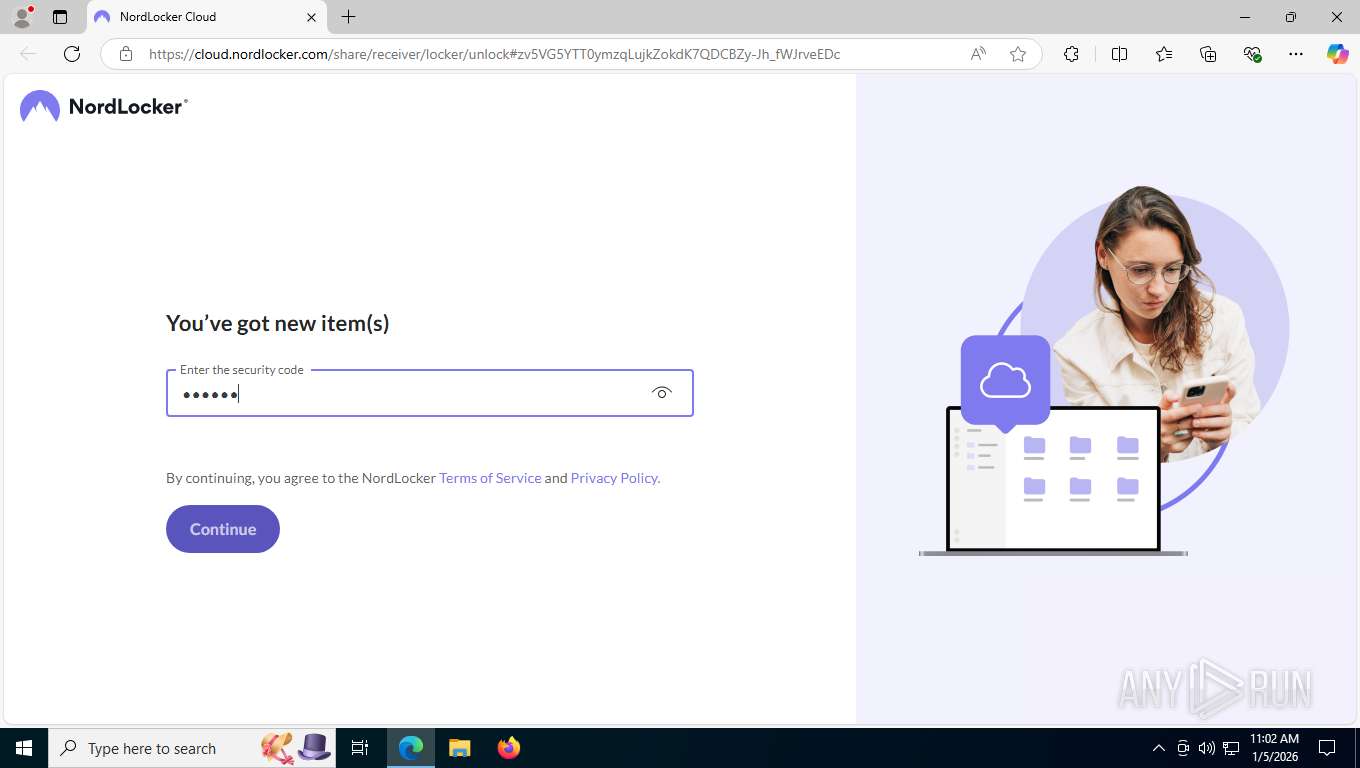1360x768 pixels.
Task: Open the Favorites list
Action: tap(1164, 54)
